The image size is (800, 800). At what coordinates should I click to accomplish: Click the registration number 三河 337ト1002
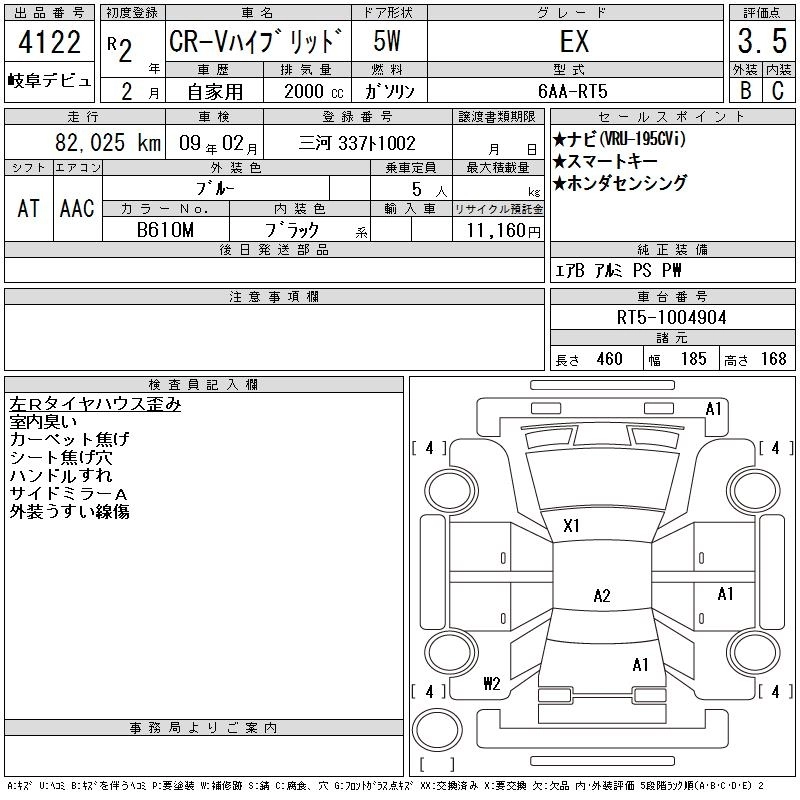[x=357, y=143]
